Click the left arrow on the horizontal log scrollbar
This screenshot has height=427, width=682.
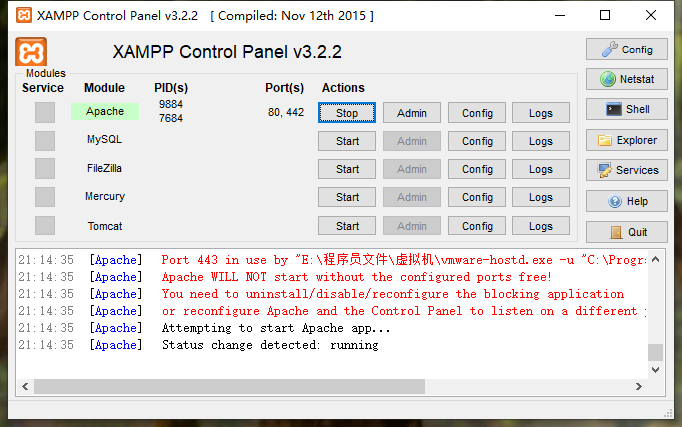tap(25, 386)
